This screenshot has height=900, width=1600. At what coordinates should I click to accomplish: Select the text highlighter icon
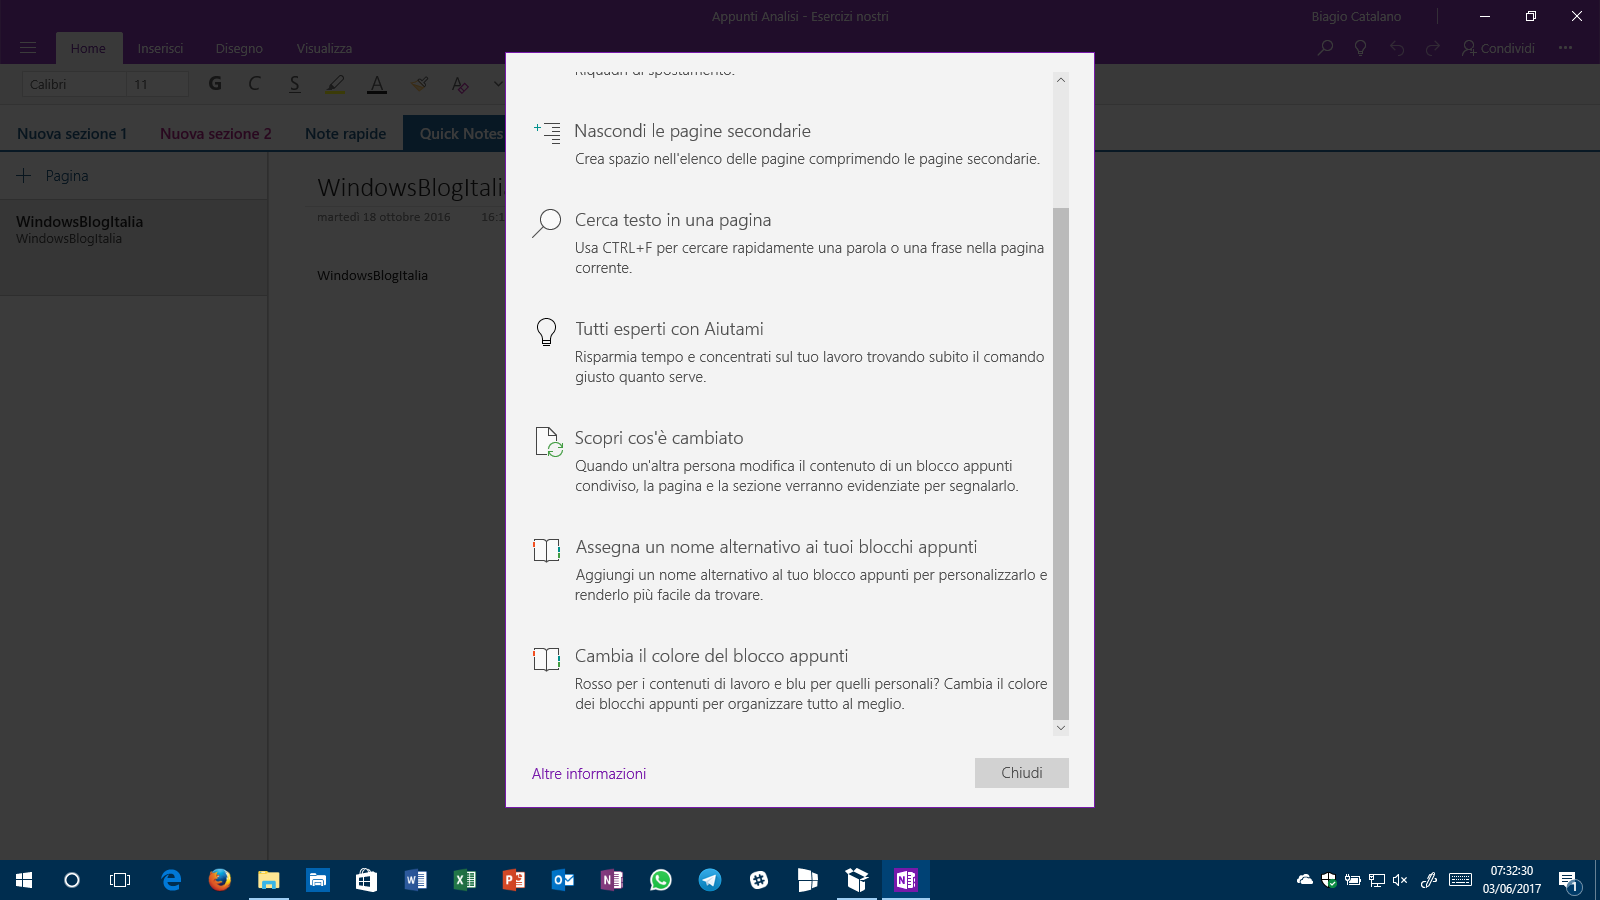click(x=335, y=84)
